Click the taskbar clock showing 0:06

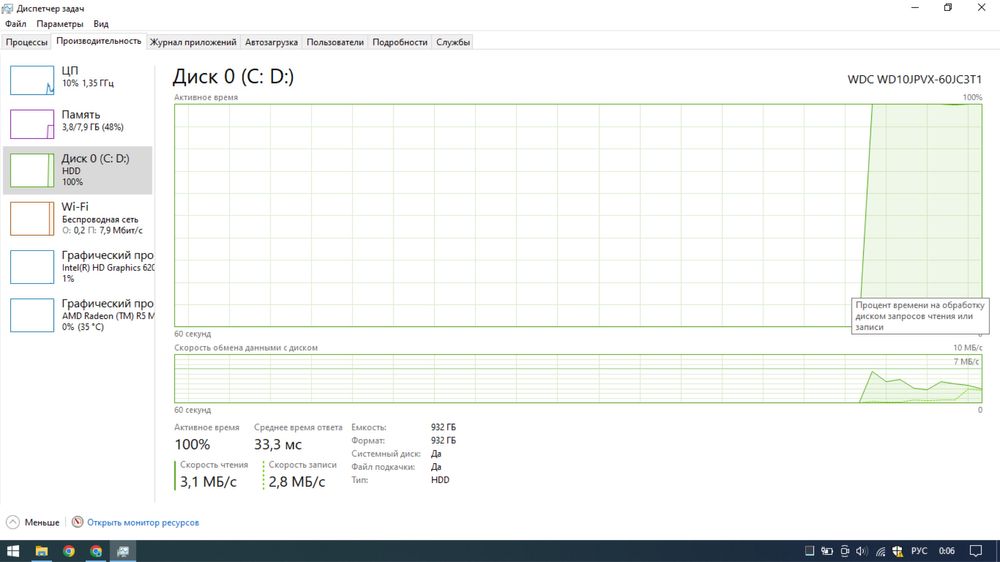tap(947, 551)
